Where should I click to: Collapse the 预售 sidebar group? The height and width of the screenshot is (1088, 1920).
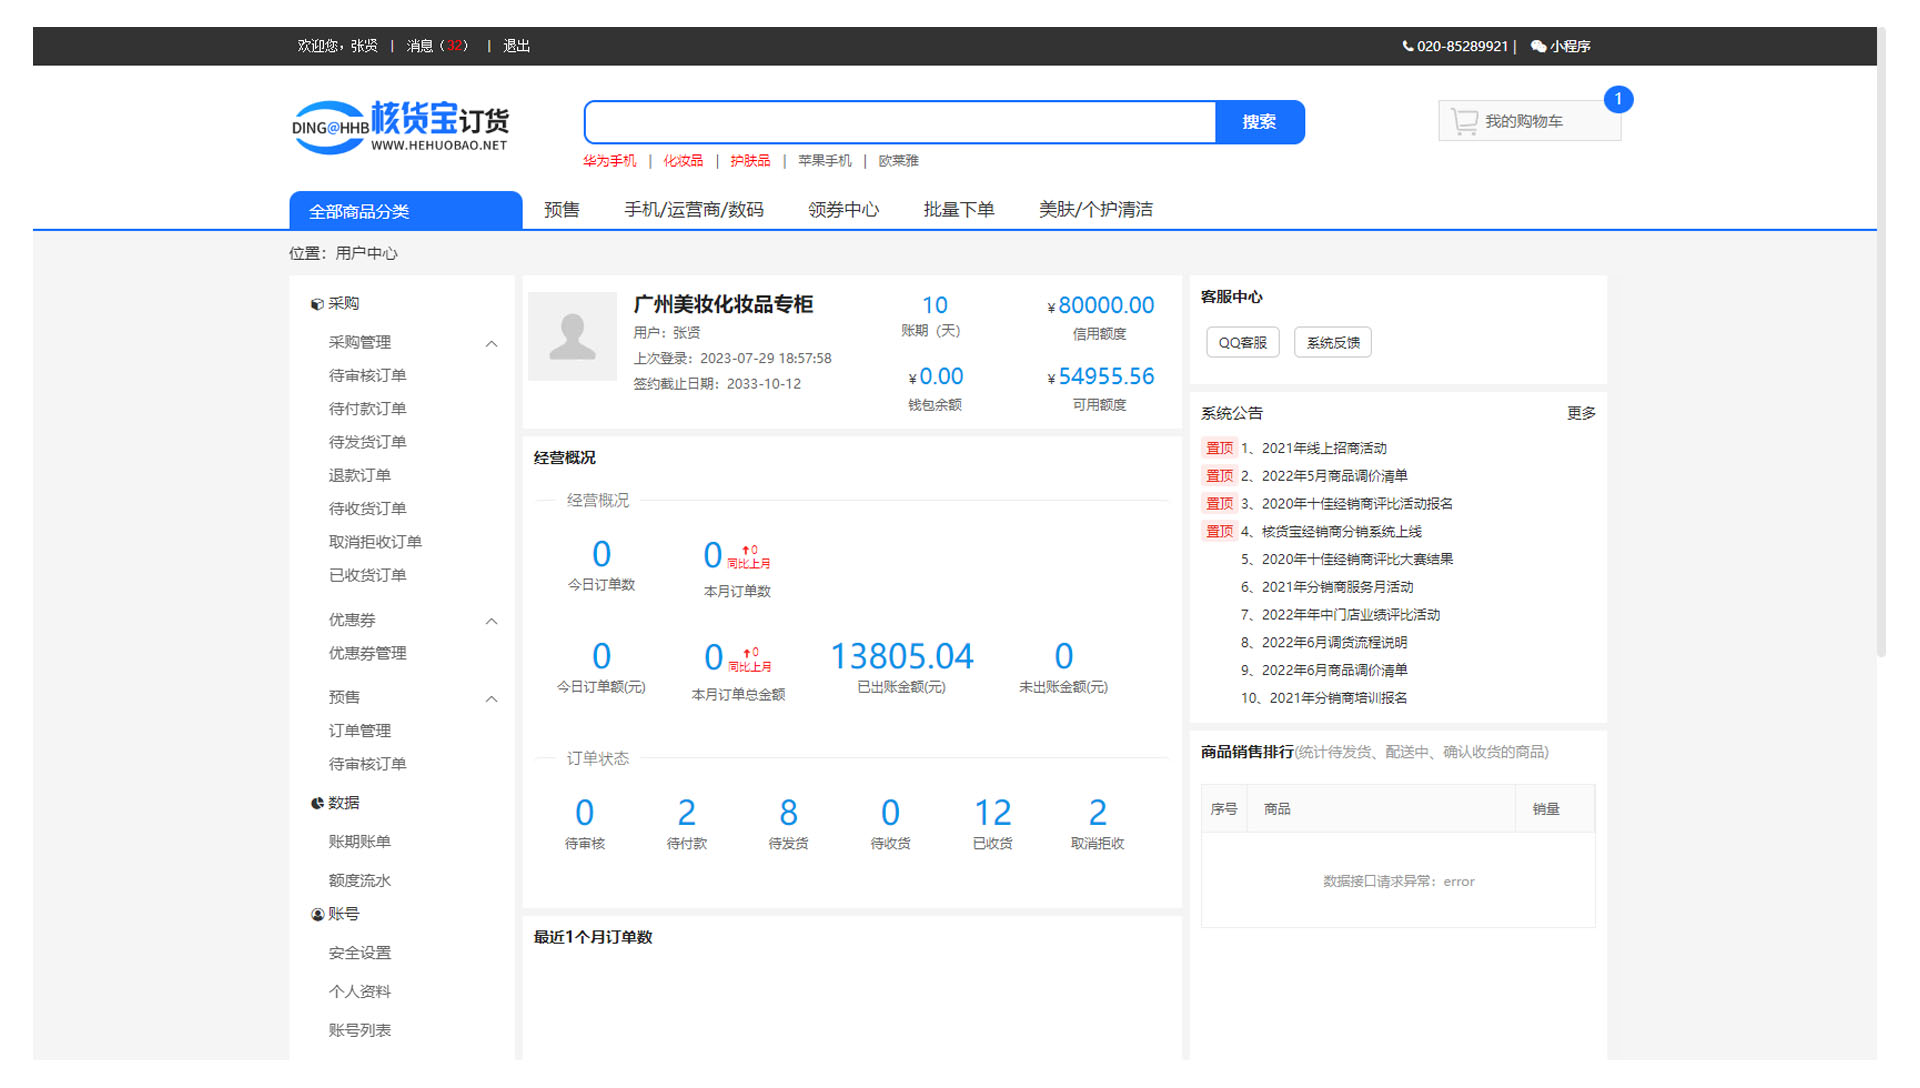click(491, 698)
